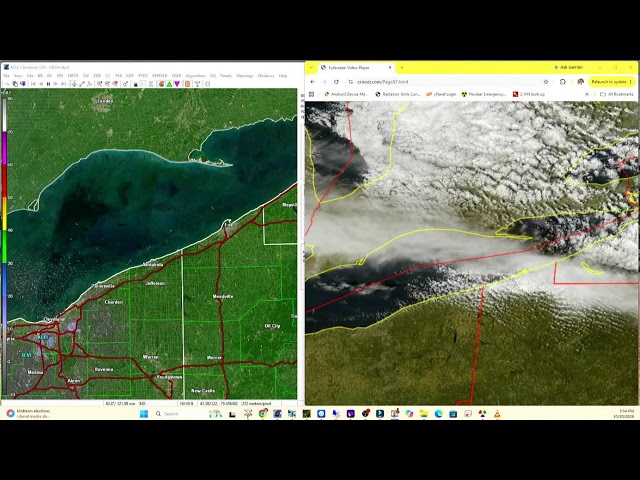This screenshot has width=640, height=480.
Task: Open Android Device Ma... bookmark
Action: tap(346, 94)
